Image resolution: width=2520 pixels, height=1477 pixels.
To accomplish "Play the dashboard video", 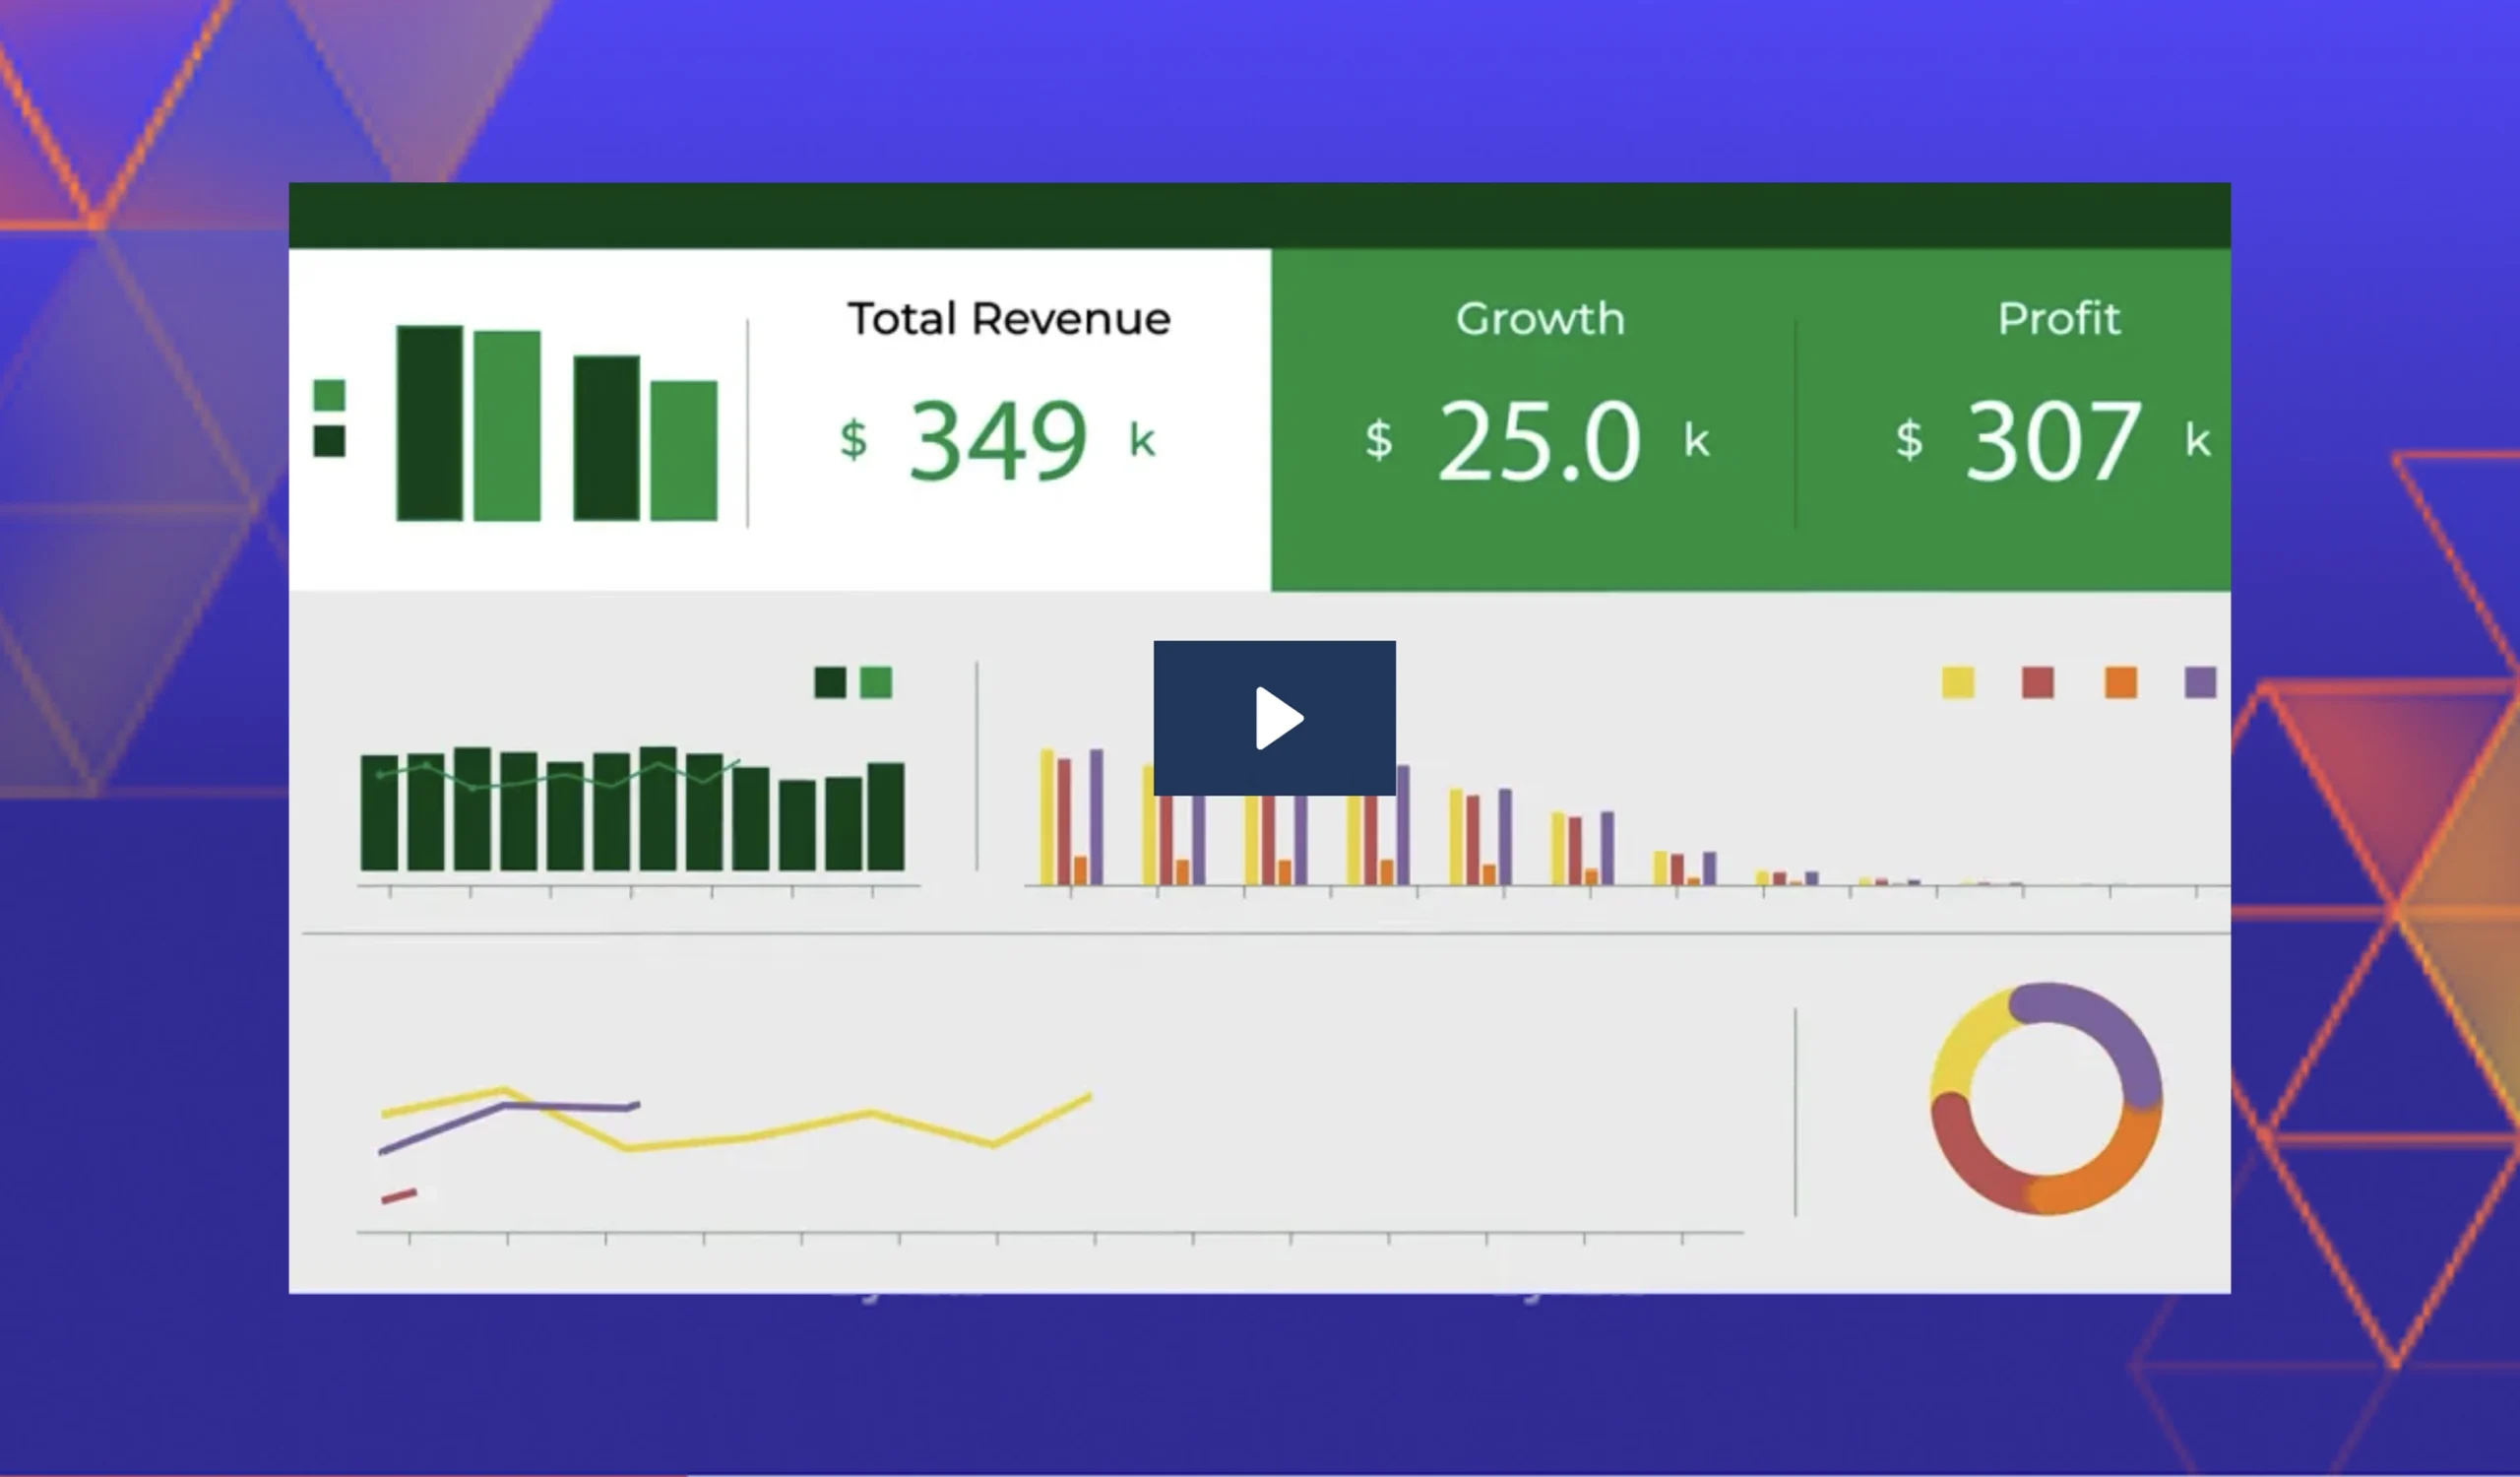I will click(x=1274, y=718).
